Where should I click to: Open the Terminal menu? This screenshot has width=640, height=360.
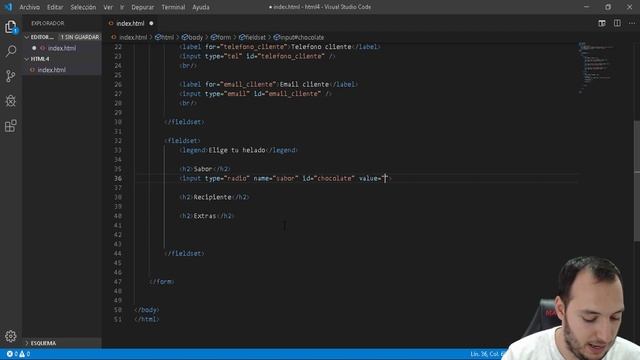coord(173,7)
